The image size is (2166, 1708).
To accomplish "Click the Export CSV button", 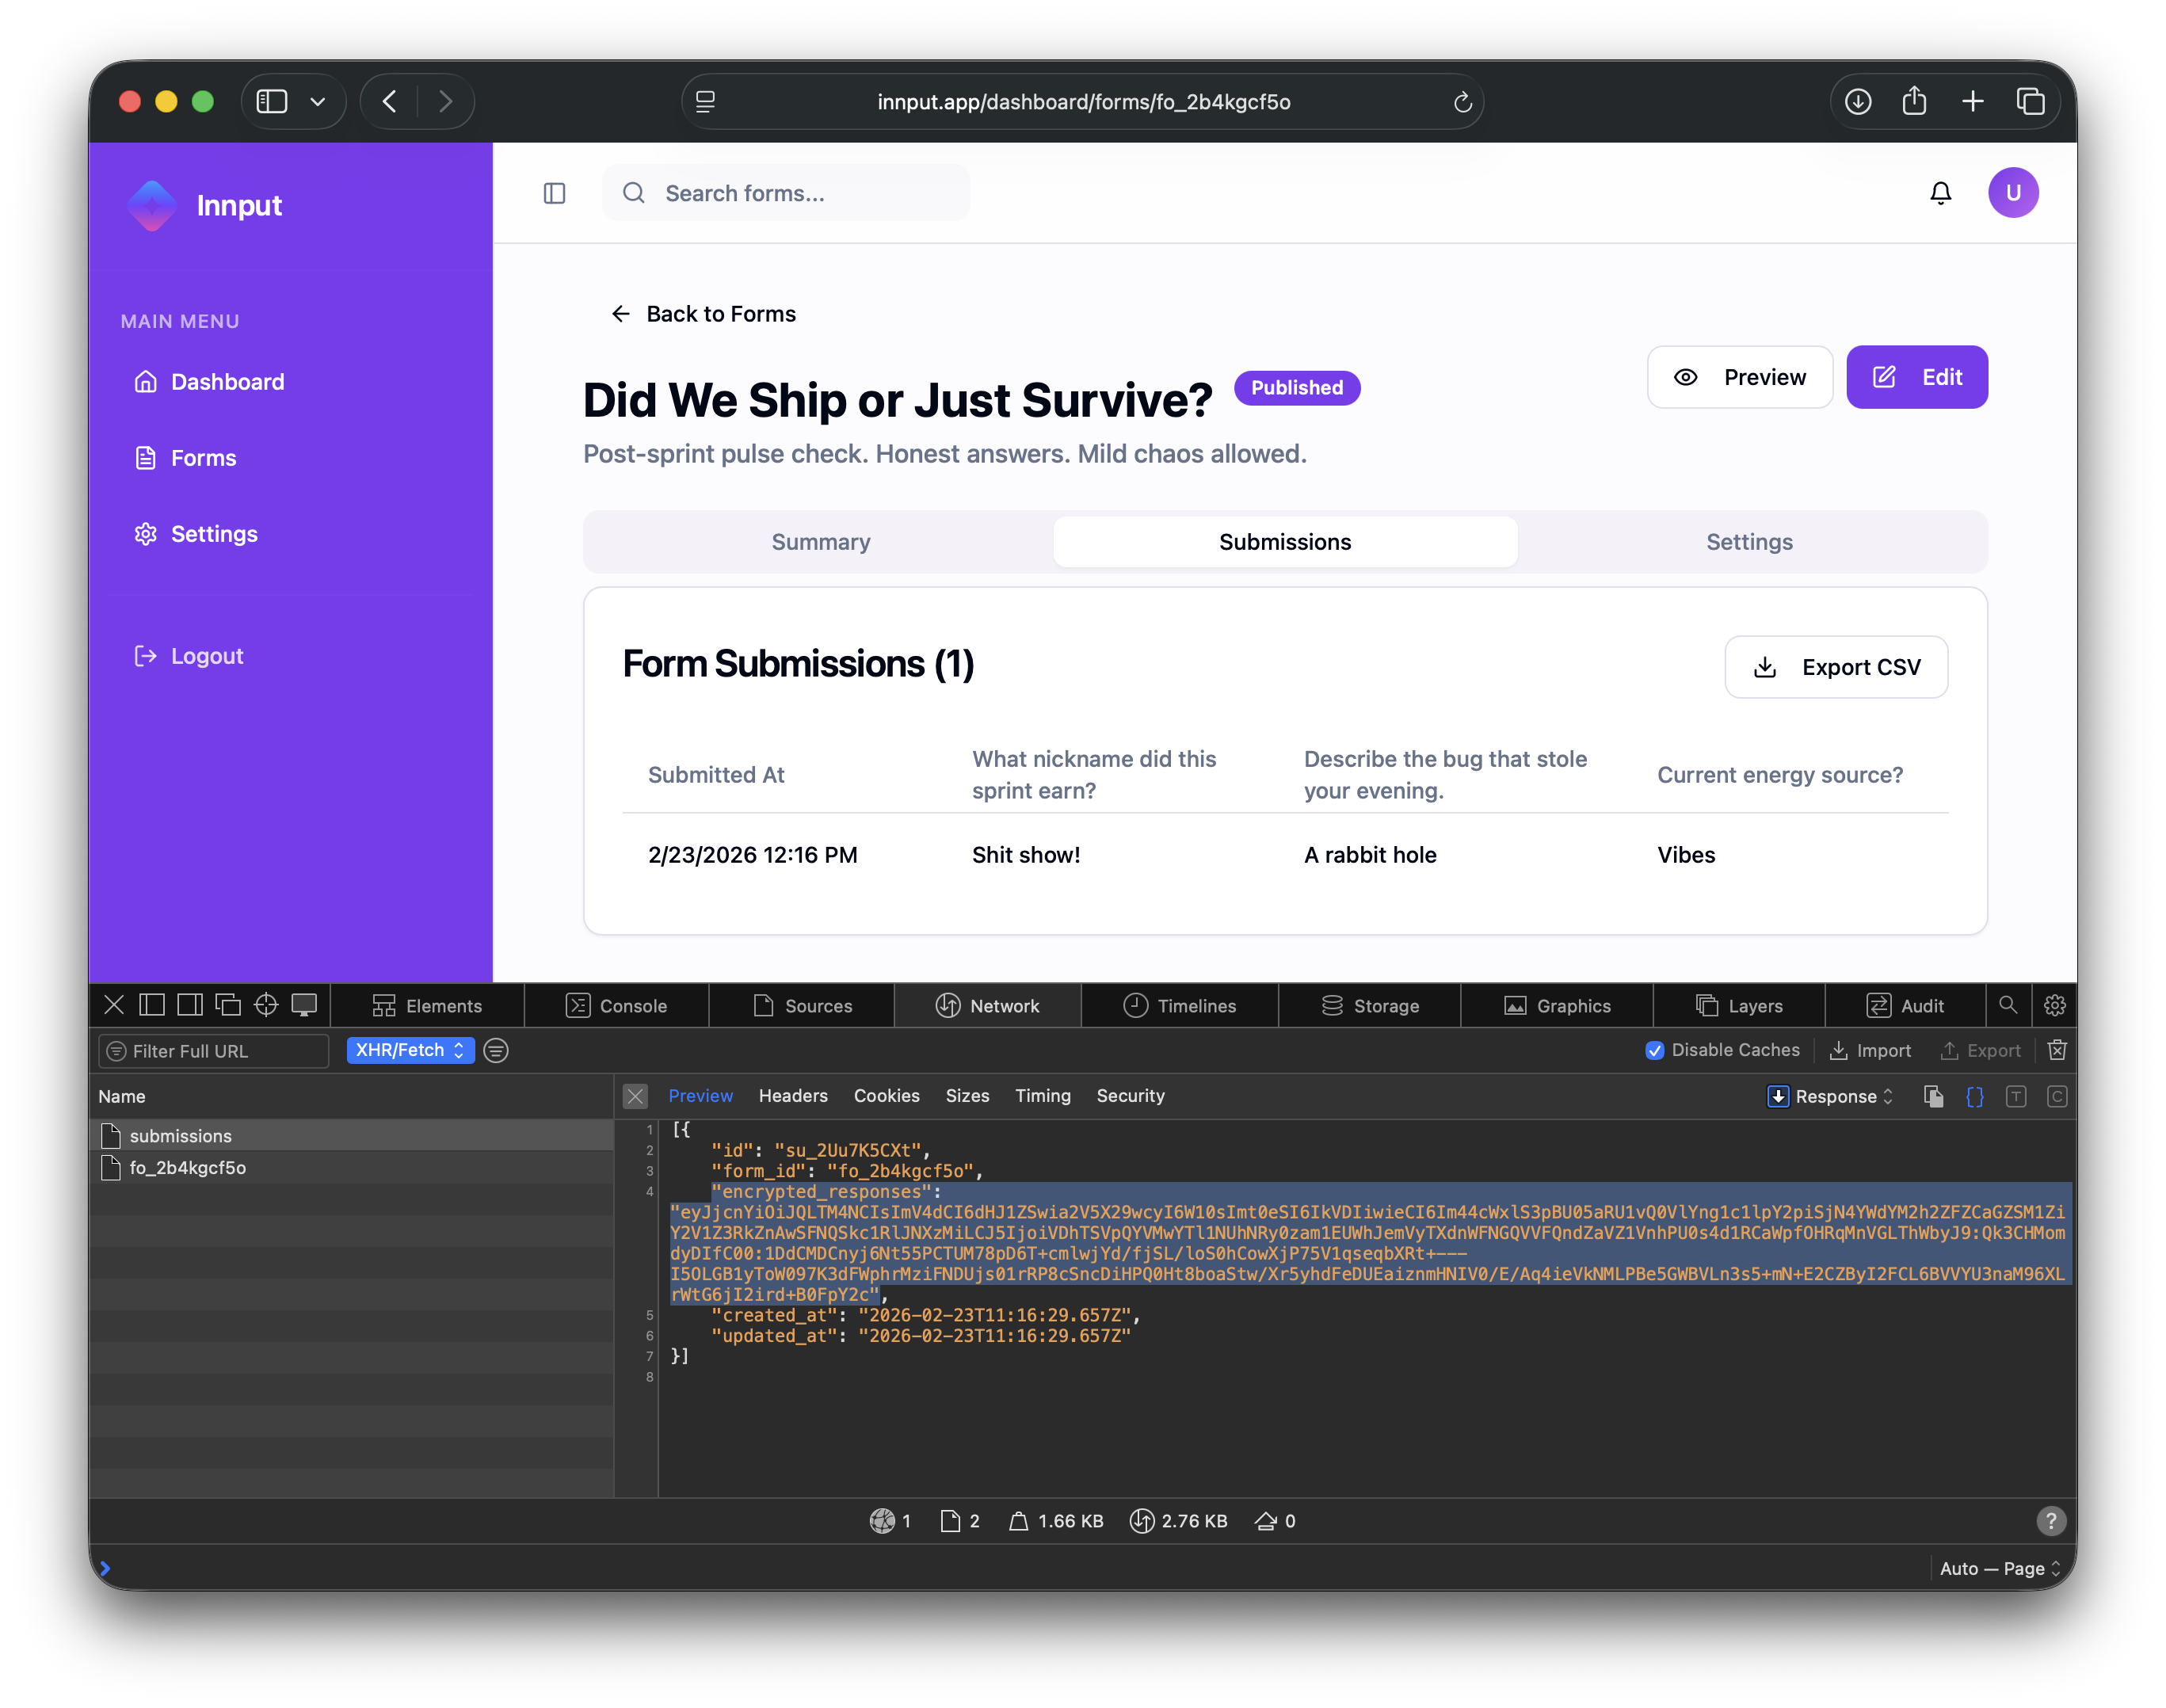I will click(x=1836, y=666).
